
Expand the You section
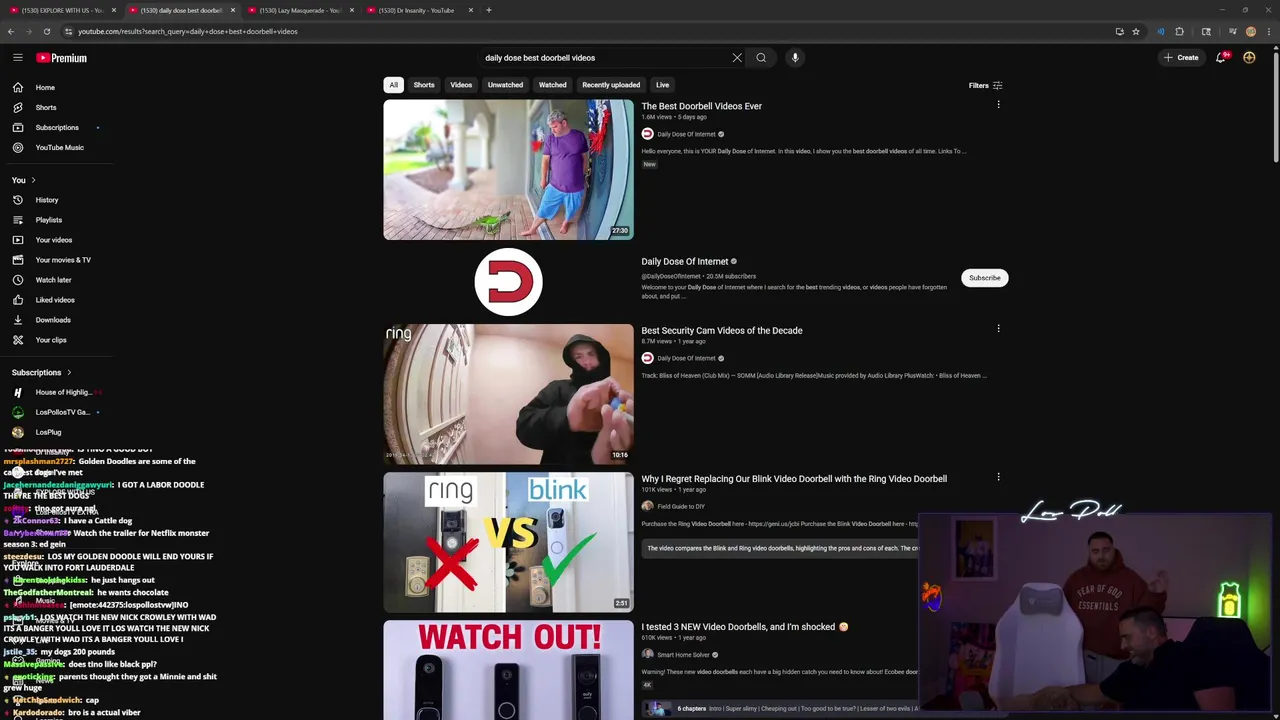(24, 180)
